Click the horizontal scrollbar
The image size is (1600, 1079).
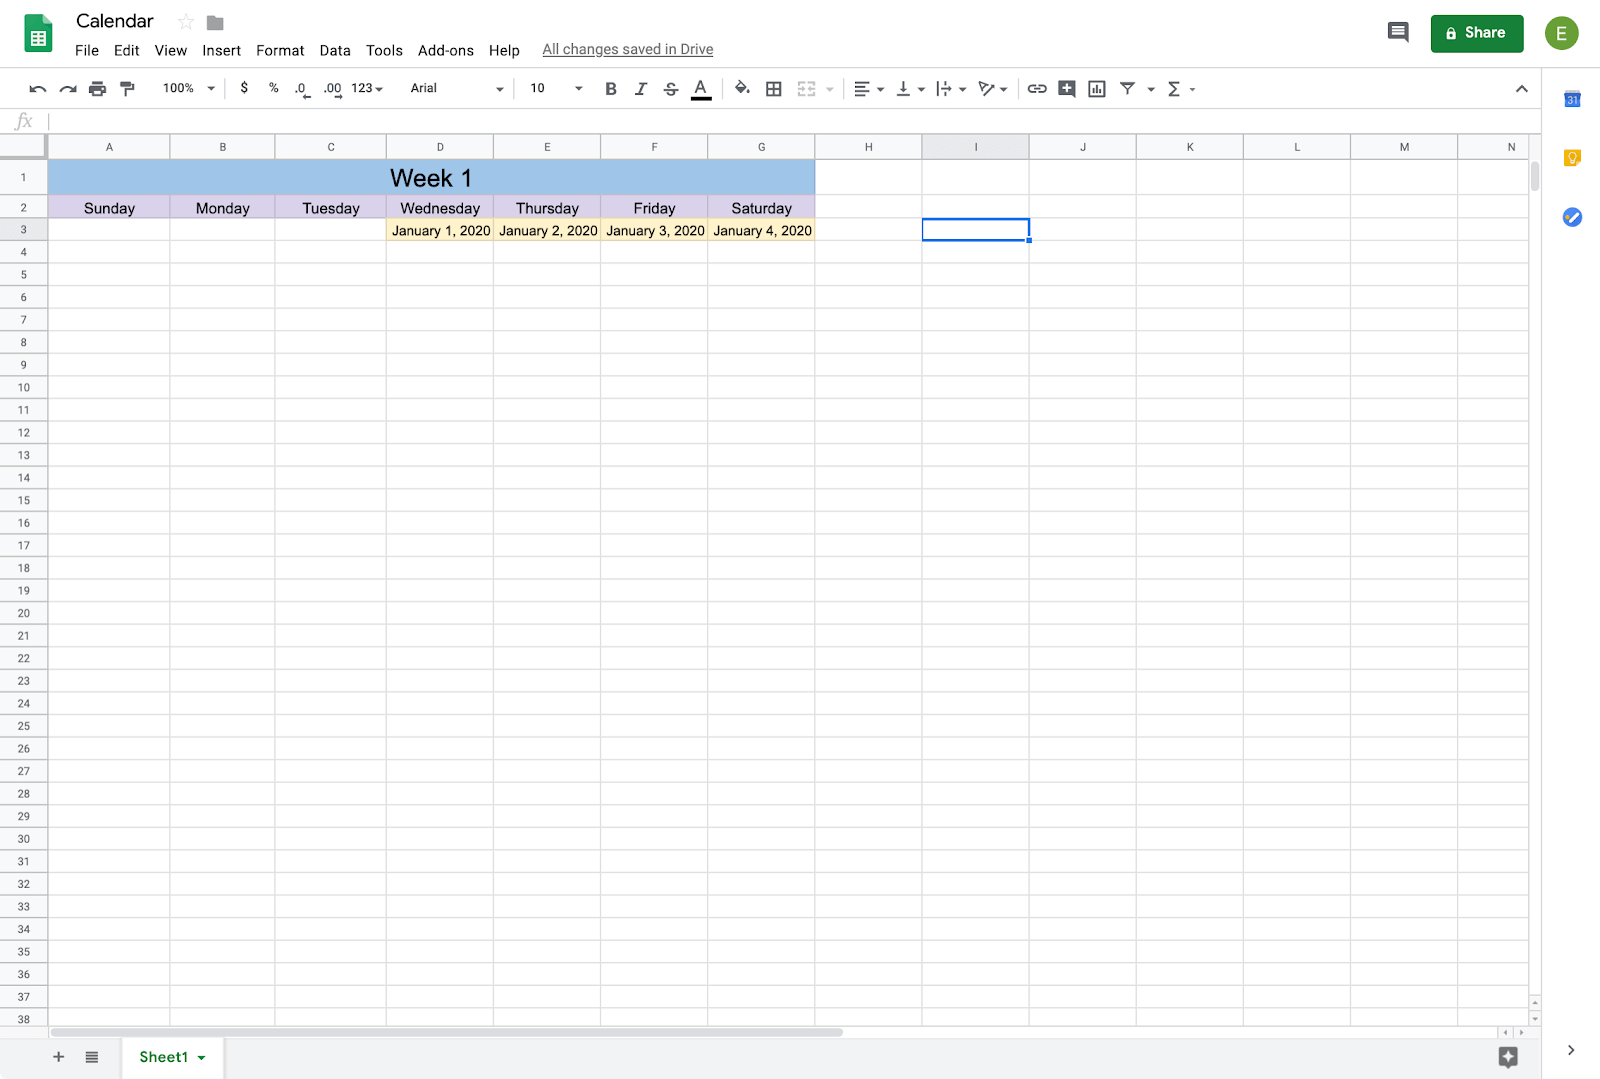point(447,1032)
